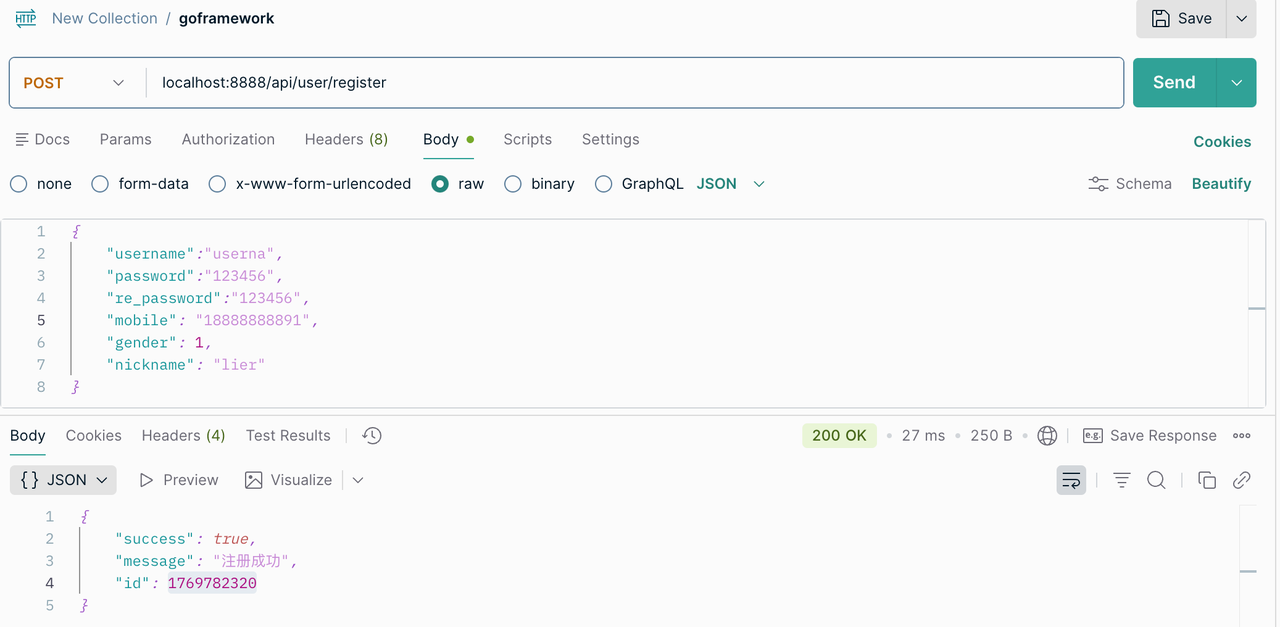Image resolution: width=1280 pixels, height=627 pixels.
Task: Open the New Collection breadcrumb
Action: pyautogui.click(x=104, y=18)
